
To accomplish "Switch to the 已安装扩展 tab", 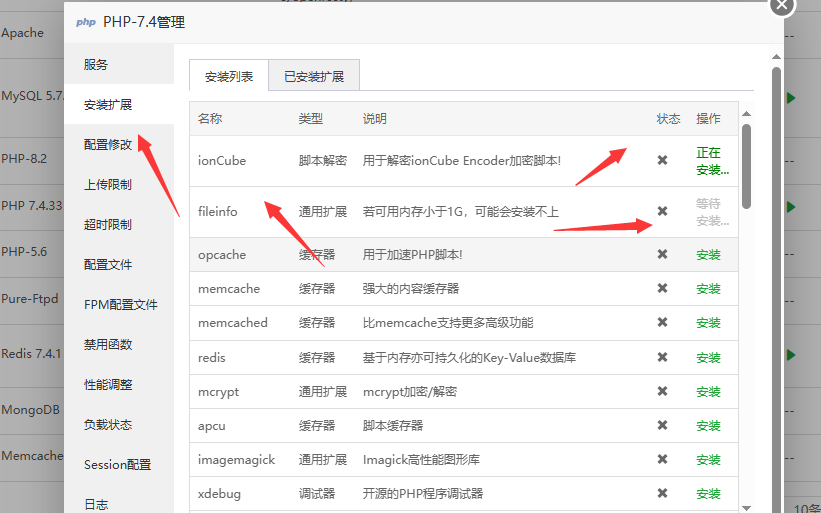I will [x=313, y=76].
